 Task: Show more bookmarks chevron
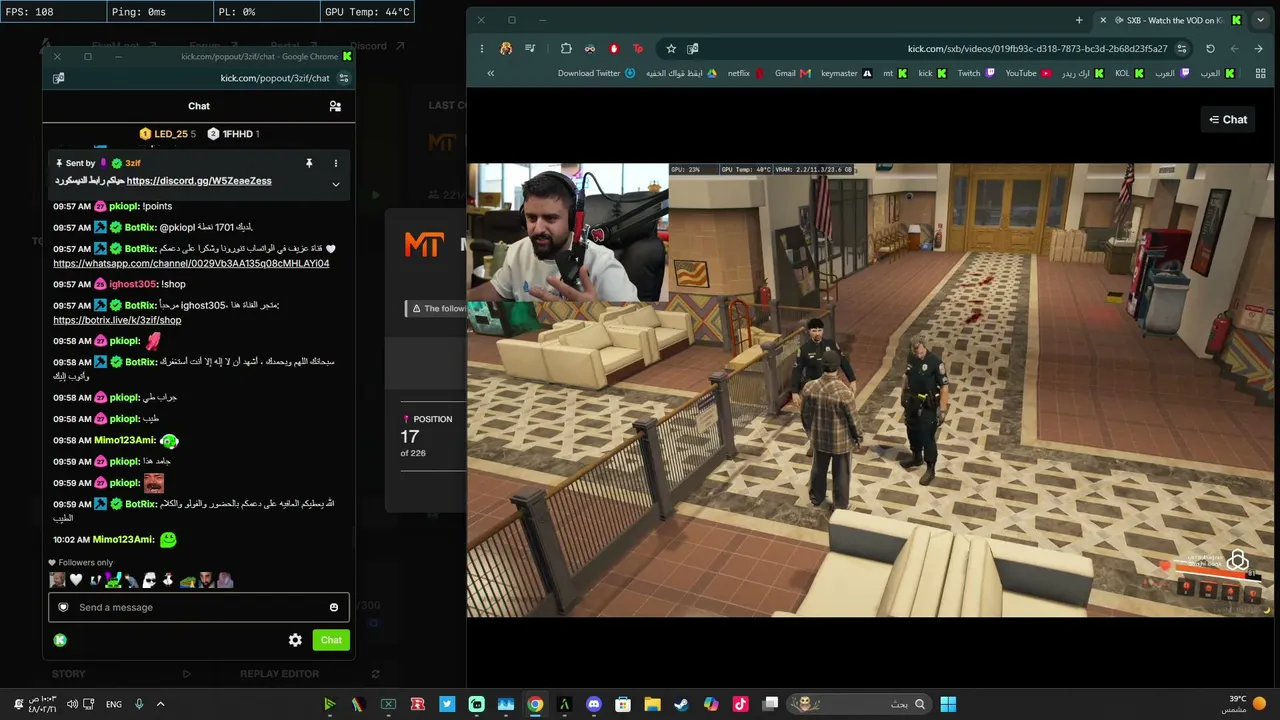[490, 73]
